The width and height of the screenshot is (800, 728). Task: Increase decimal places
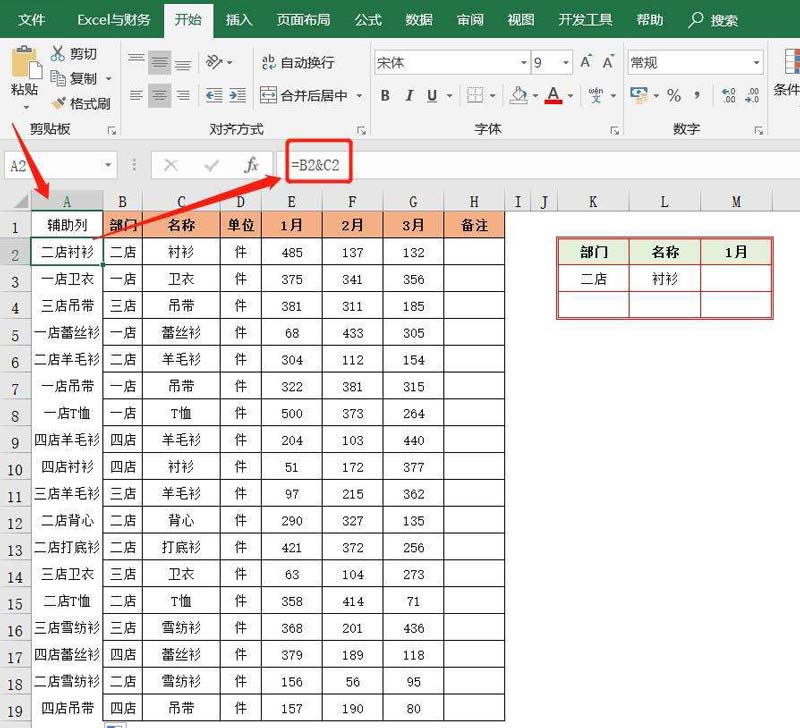point(729,95)
